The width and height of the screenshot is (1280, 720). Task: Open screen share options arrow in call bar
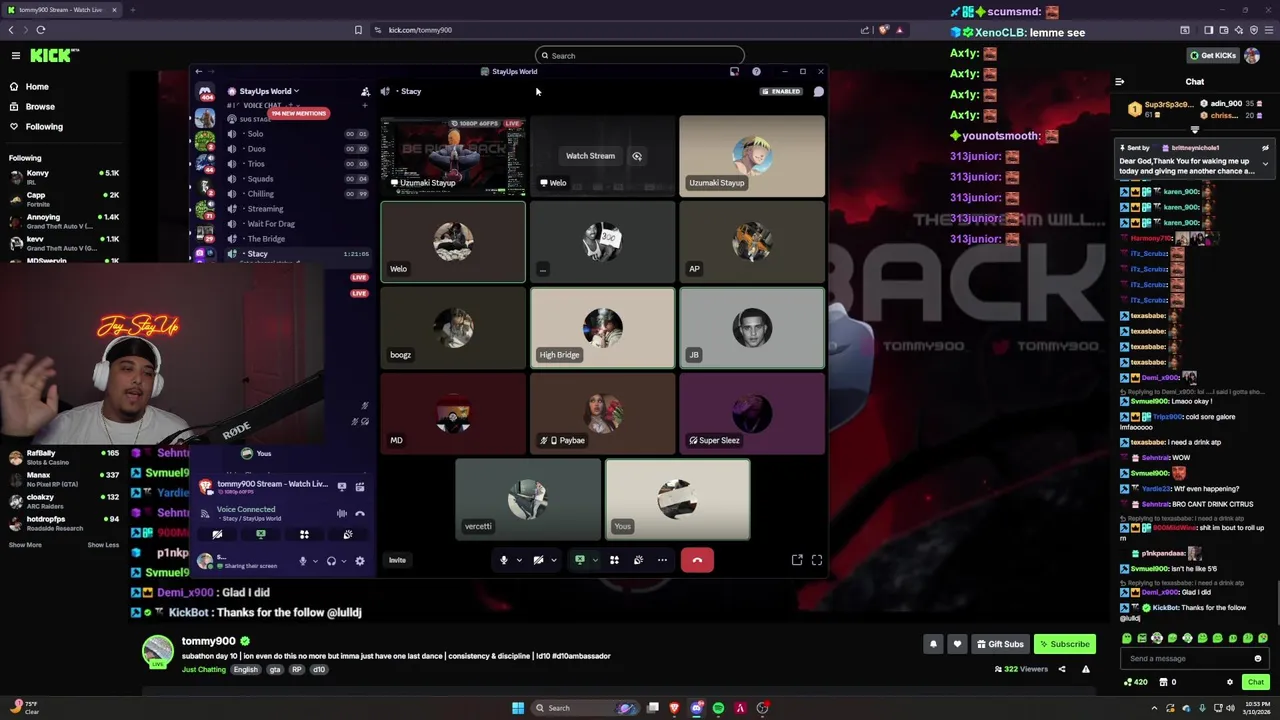pos(594,560)
